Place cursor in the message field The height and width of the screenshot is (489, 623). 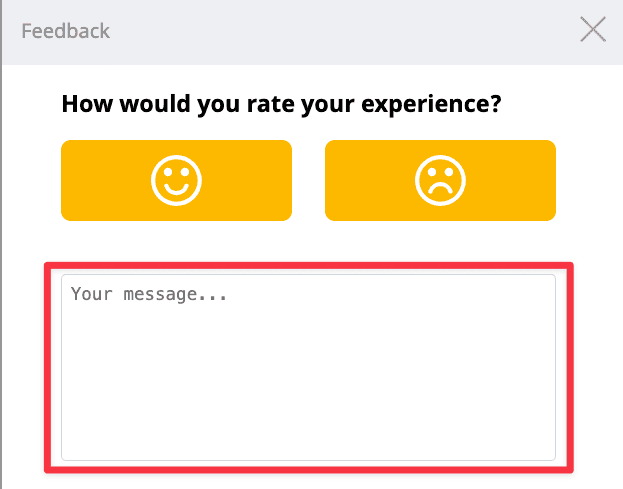308,367
